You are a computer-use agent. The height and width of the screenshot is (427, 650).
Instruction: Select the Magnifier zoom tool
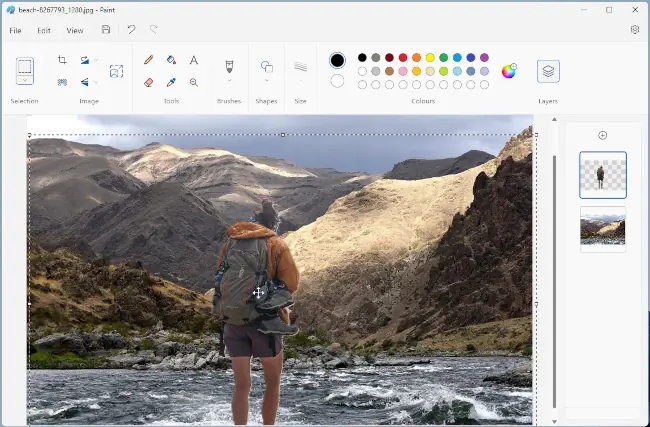[194, 82]
